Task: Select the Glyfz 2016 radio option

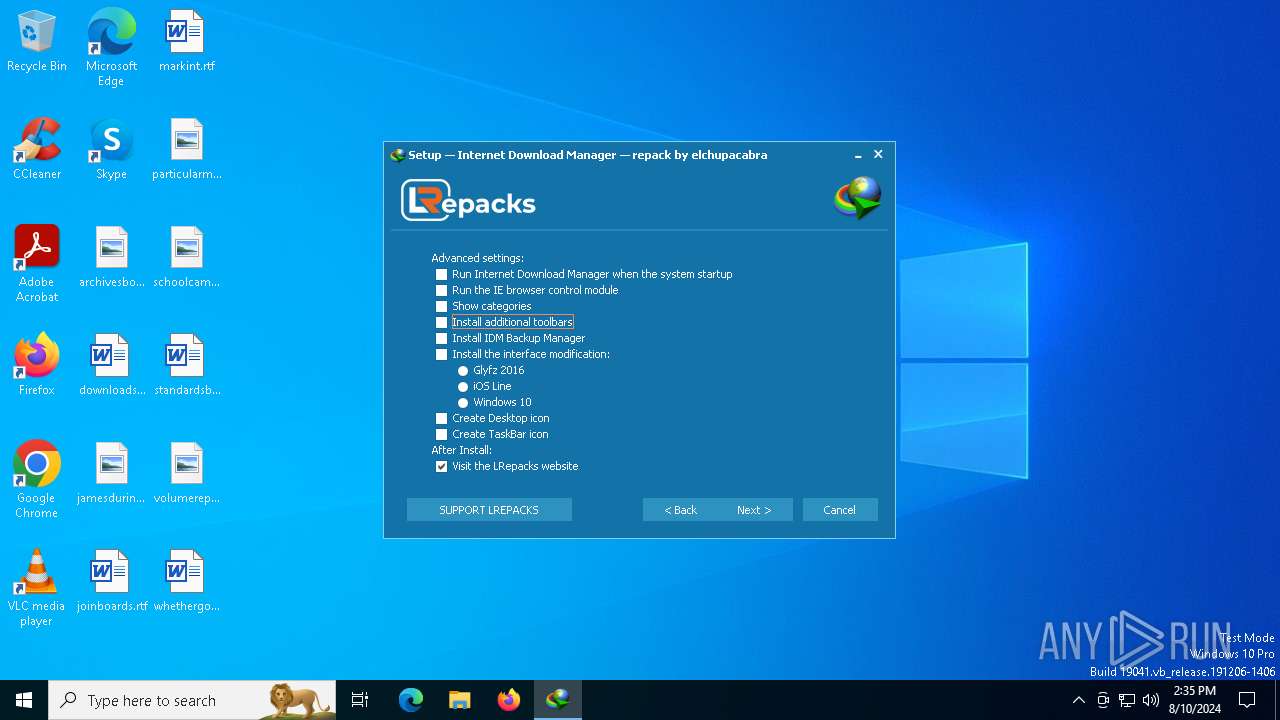Action: (x=463, y=371)
